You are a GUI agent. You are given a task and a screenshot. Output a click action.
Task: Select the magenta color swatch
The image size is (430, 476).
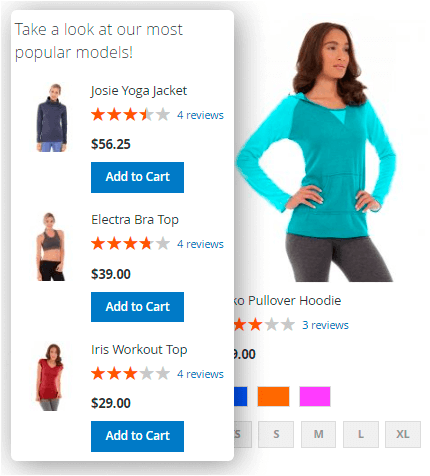(315, 396)
